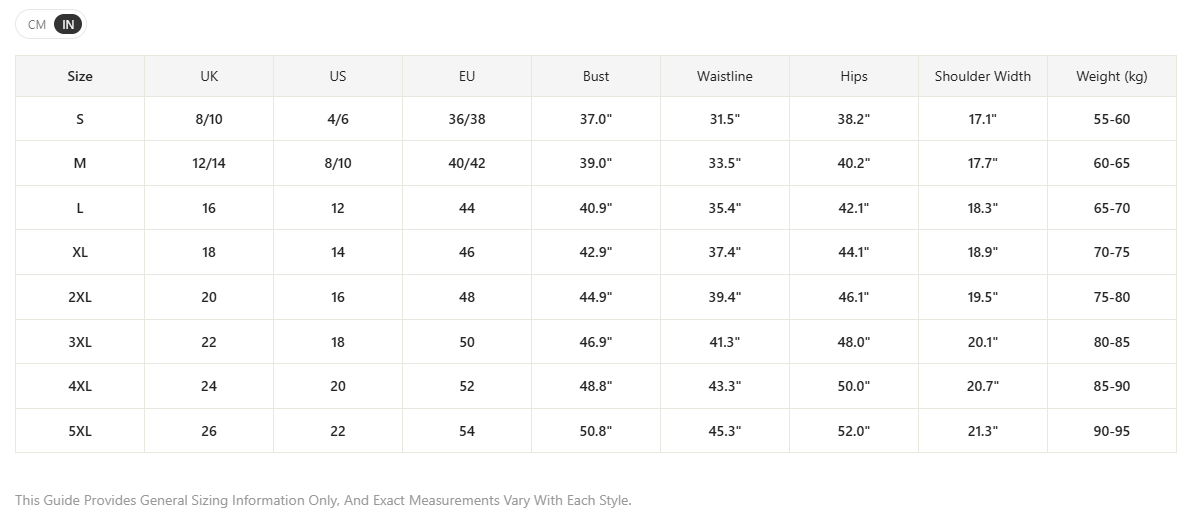Click the Waistline column header

[725, 76]
